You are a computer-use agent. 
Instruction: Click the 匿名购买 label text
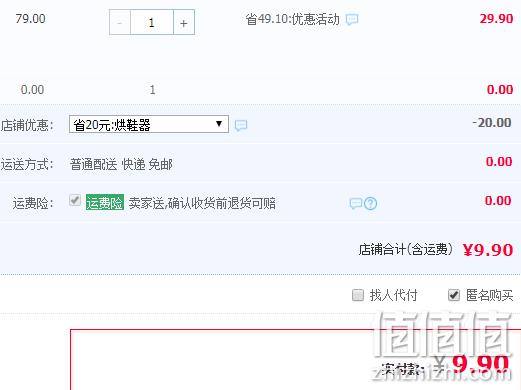click(489, 295)
